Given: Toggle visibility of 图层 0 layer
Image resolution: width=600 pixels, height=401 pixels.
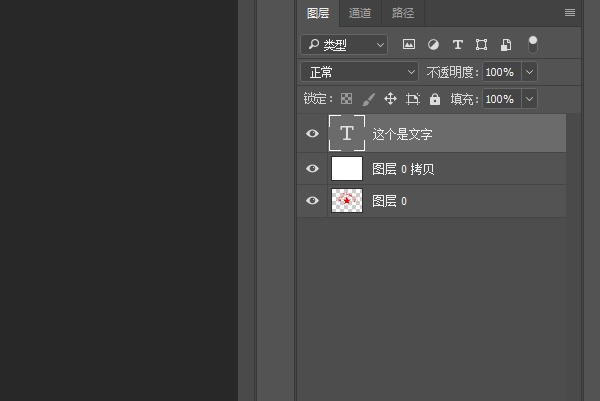Looking at the screenshot, I should tap(312, 201).
